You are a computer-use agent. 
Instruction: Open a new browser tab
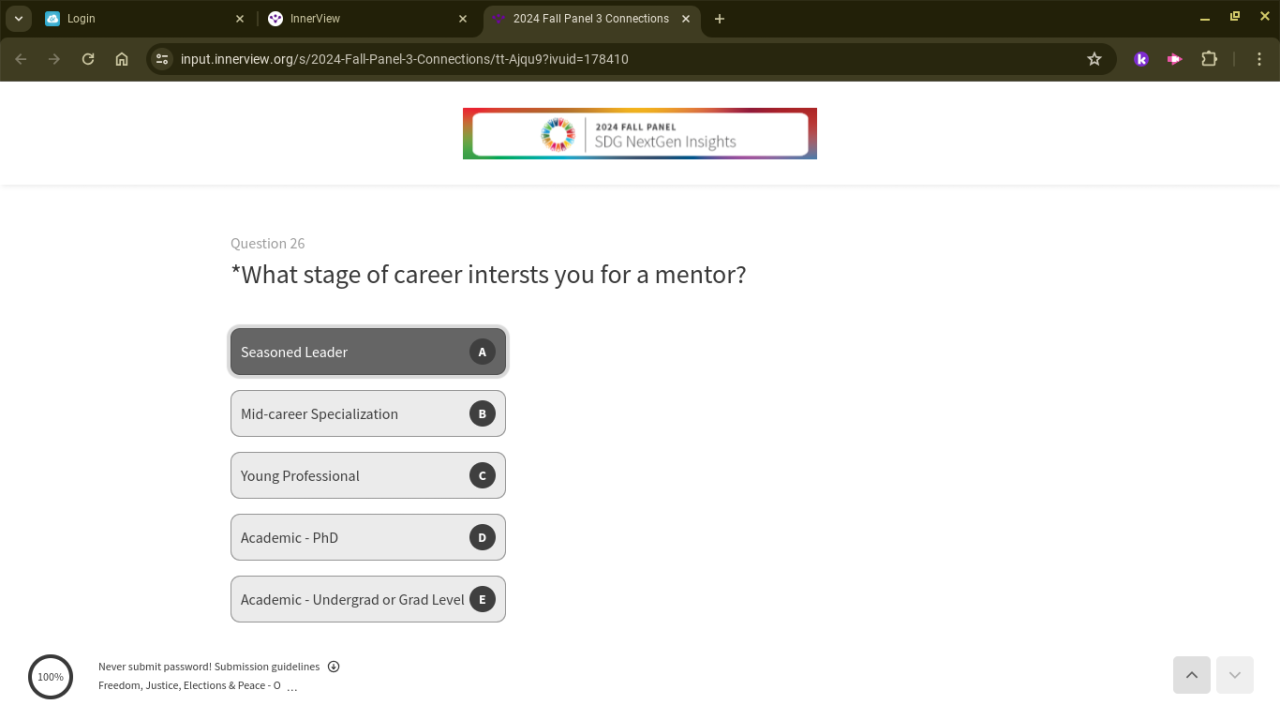click(719, 19)
